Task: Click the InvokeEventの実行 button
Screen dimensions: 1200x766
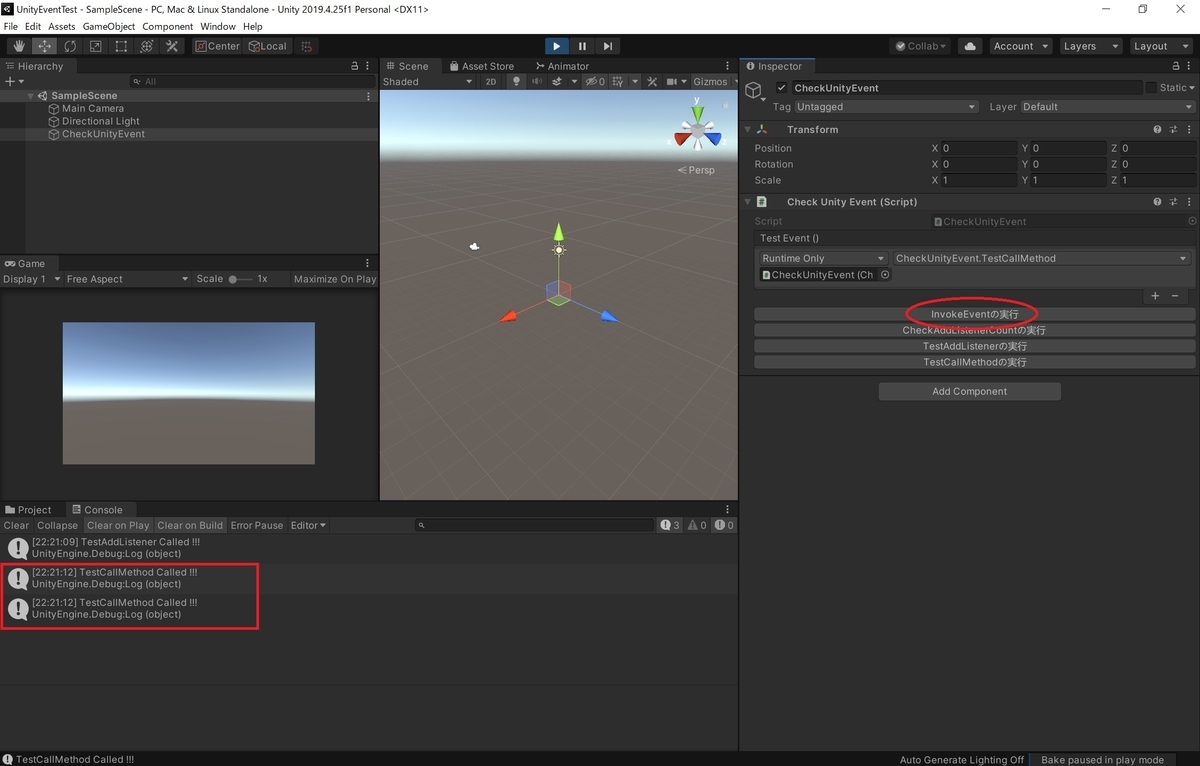Action: pyautogui.click(x=975, y=314)
